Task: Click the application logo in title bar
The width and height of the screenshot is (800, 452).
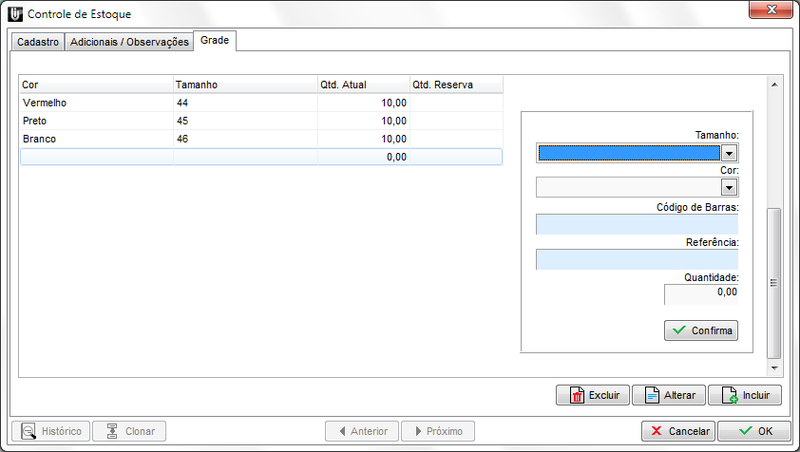Action: click(14, 14)
